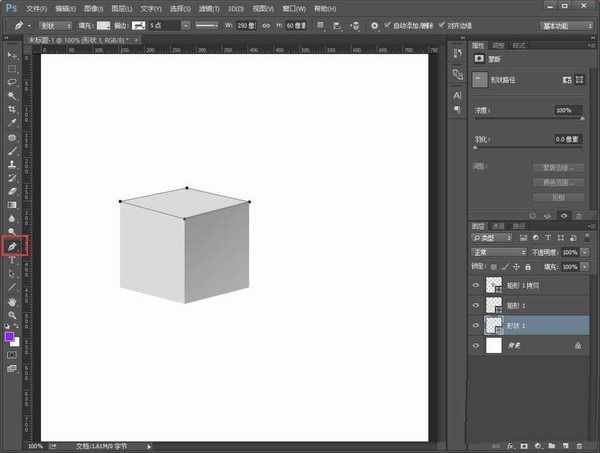Open the 基本功能 workspace dropdown
This screenshot has height=453, width=600.
(x=567, y=24)
